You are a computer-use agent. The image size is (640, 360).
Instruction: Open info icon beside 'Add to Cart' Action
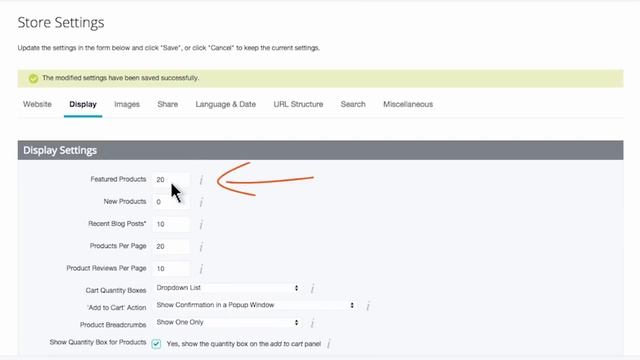368,306
